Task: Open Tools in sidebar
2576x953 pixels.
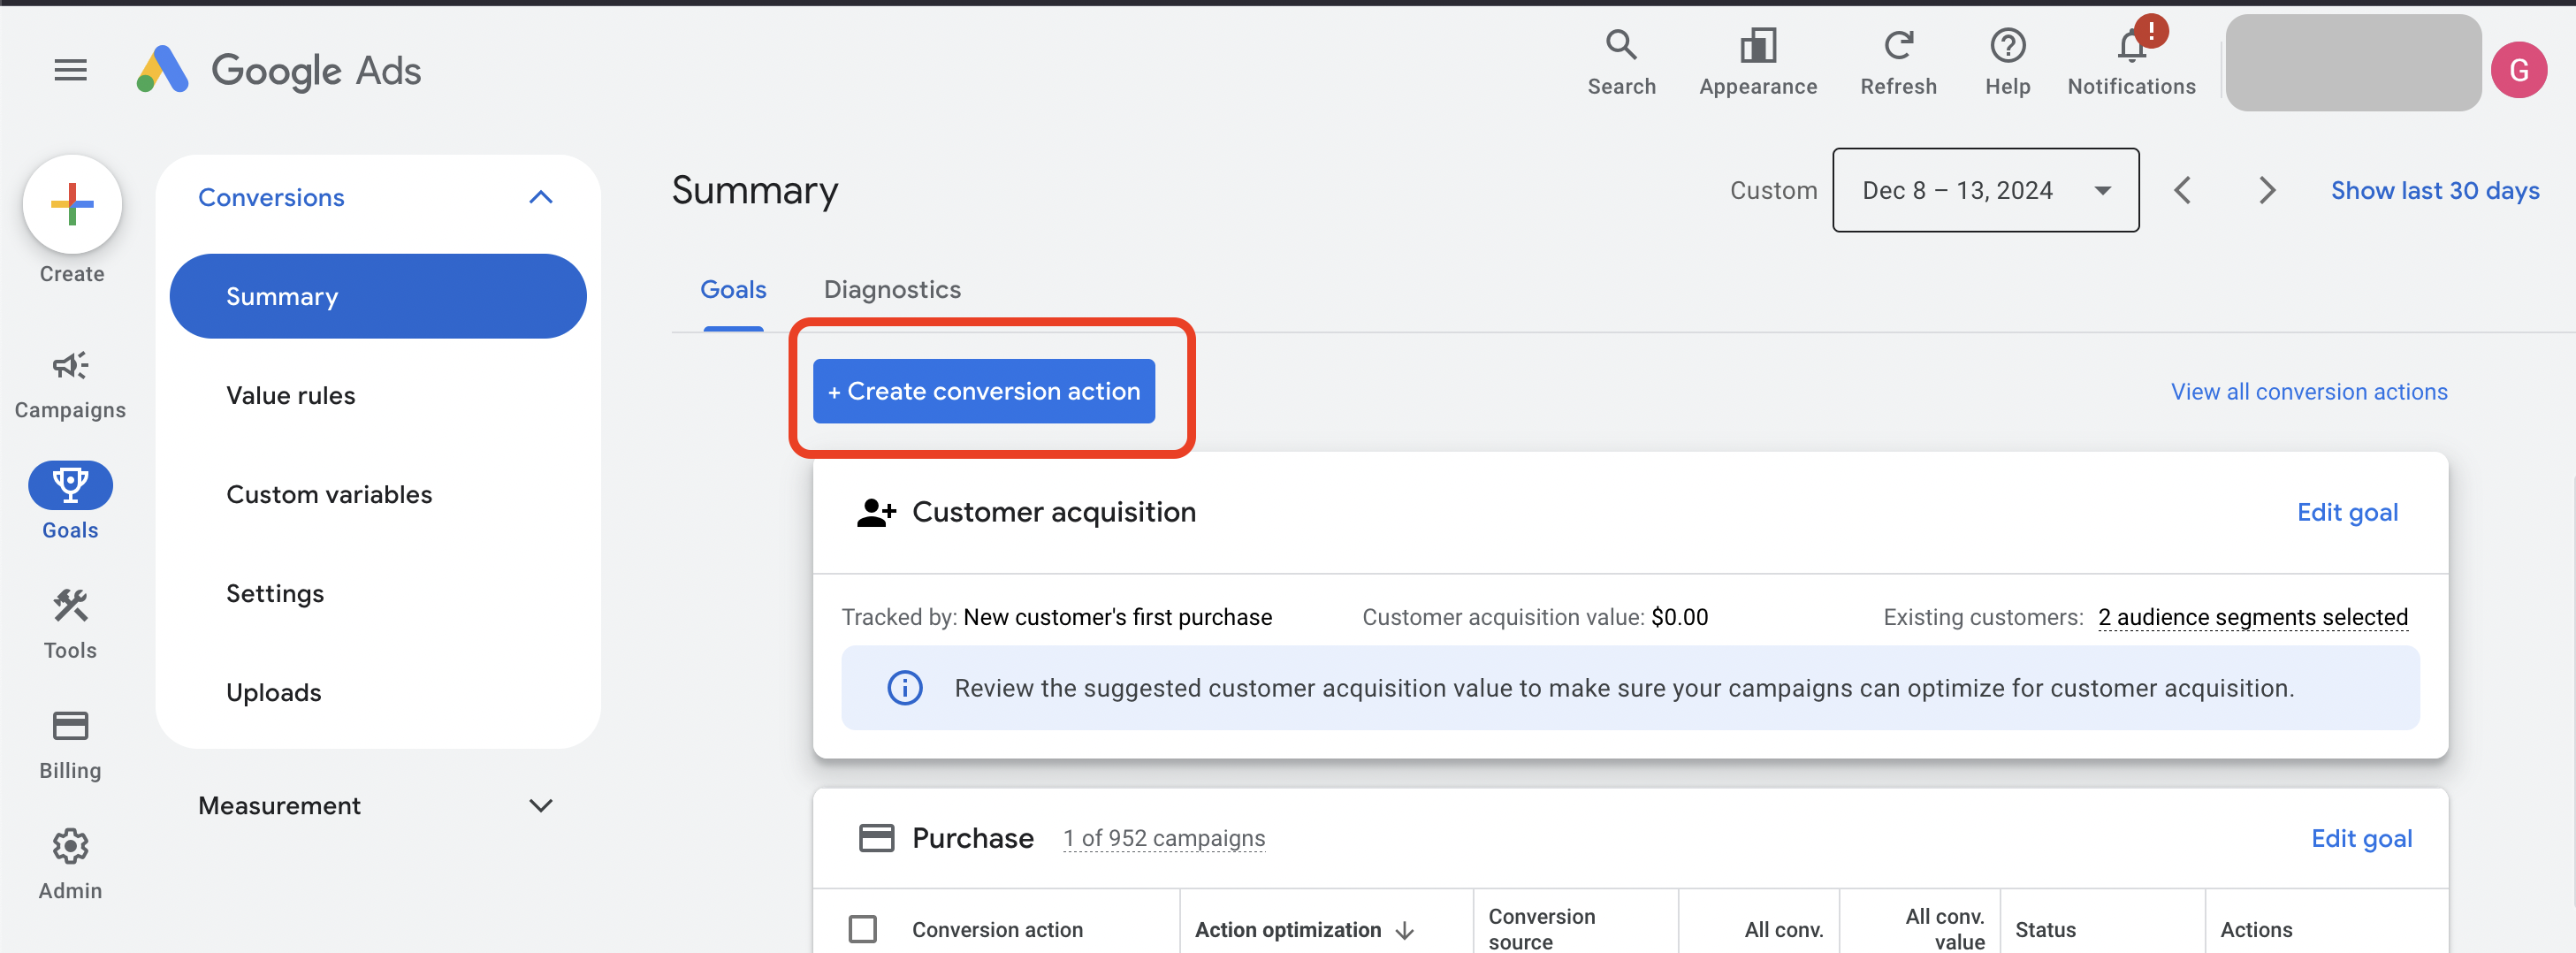Action: [x=70, y=624]
